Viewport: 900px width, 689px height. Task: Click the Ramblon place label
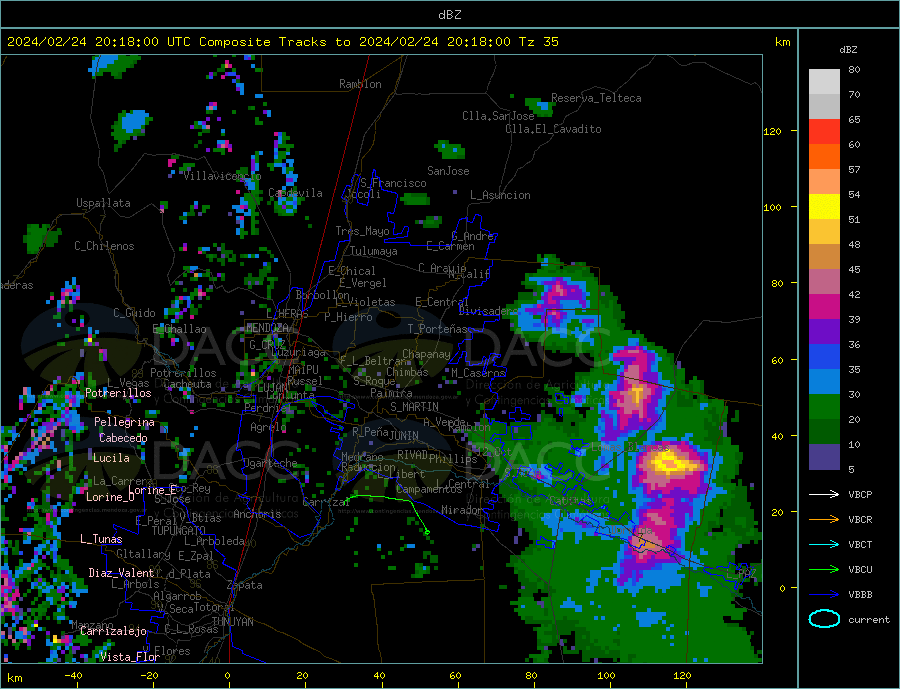[x=360, y=84]
